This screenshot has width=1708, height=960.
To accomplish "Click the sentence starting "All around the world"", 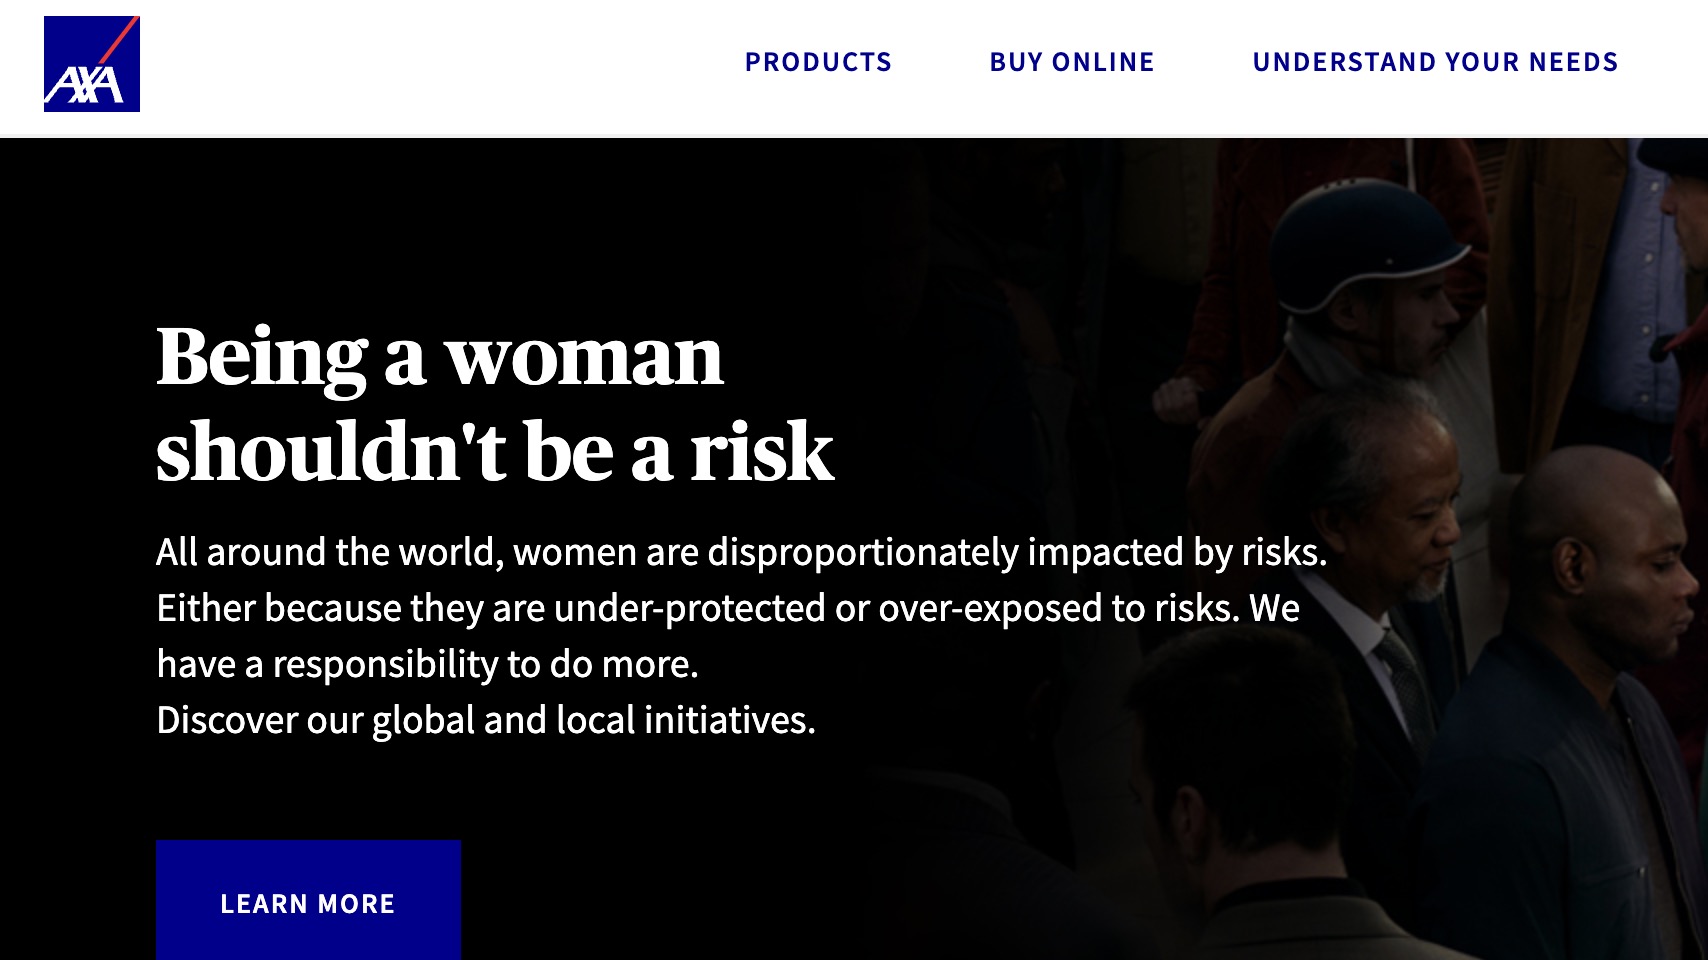I will click(741, 552).
